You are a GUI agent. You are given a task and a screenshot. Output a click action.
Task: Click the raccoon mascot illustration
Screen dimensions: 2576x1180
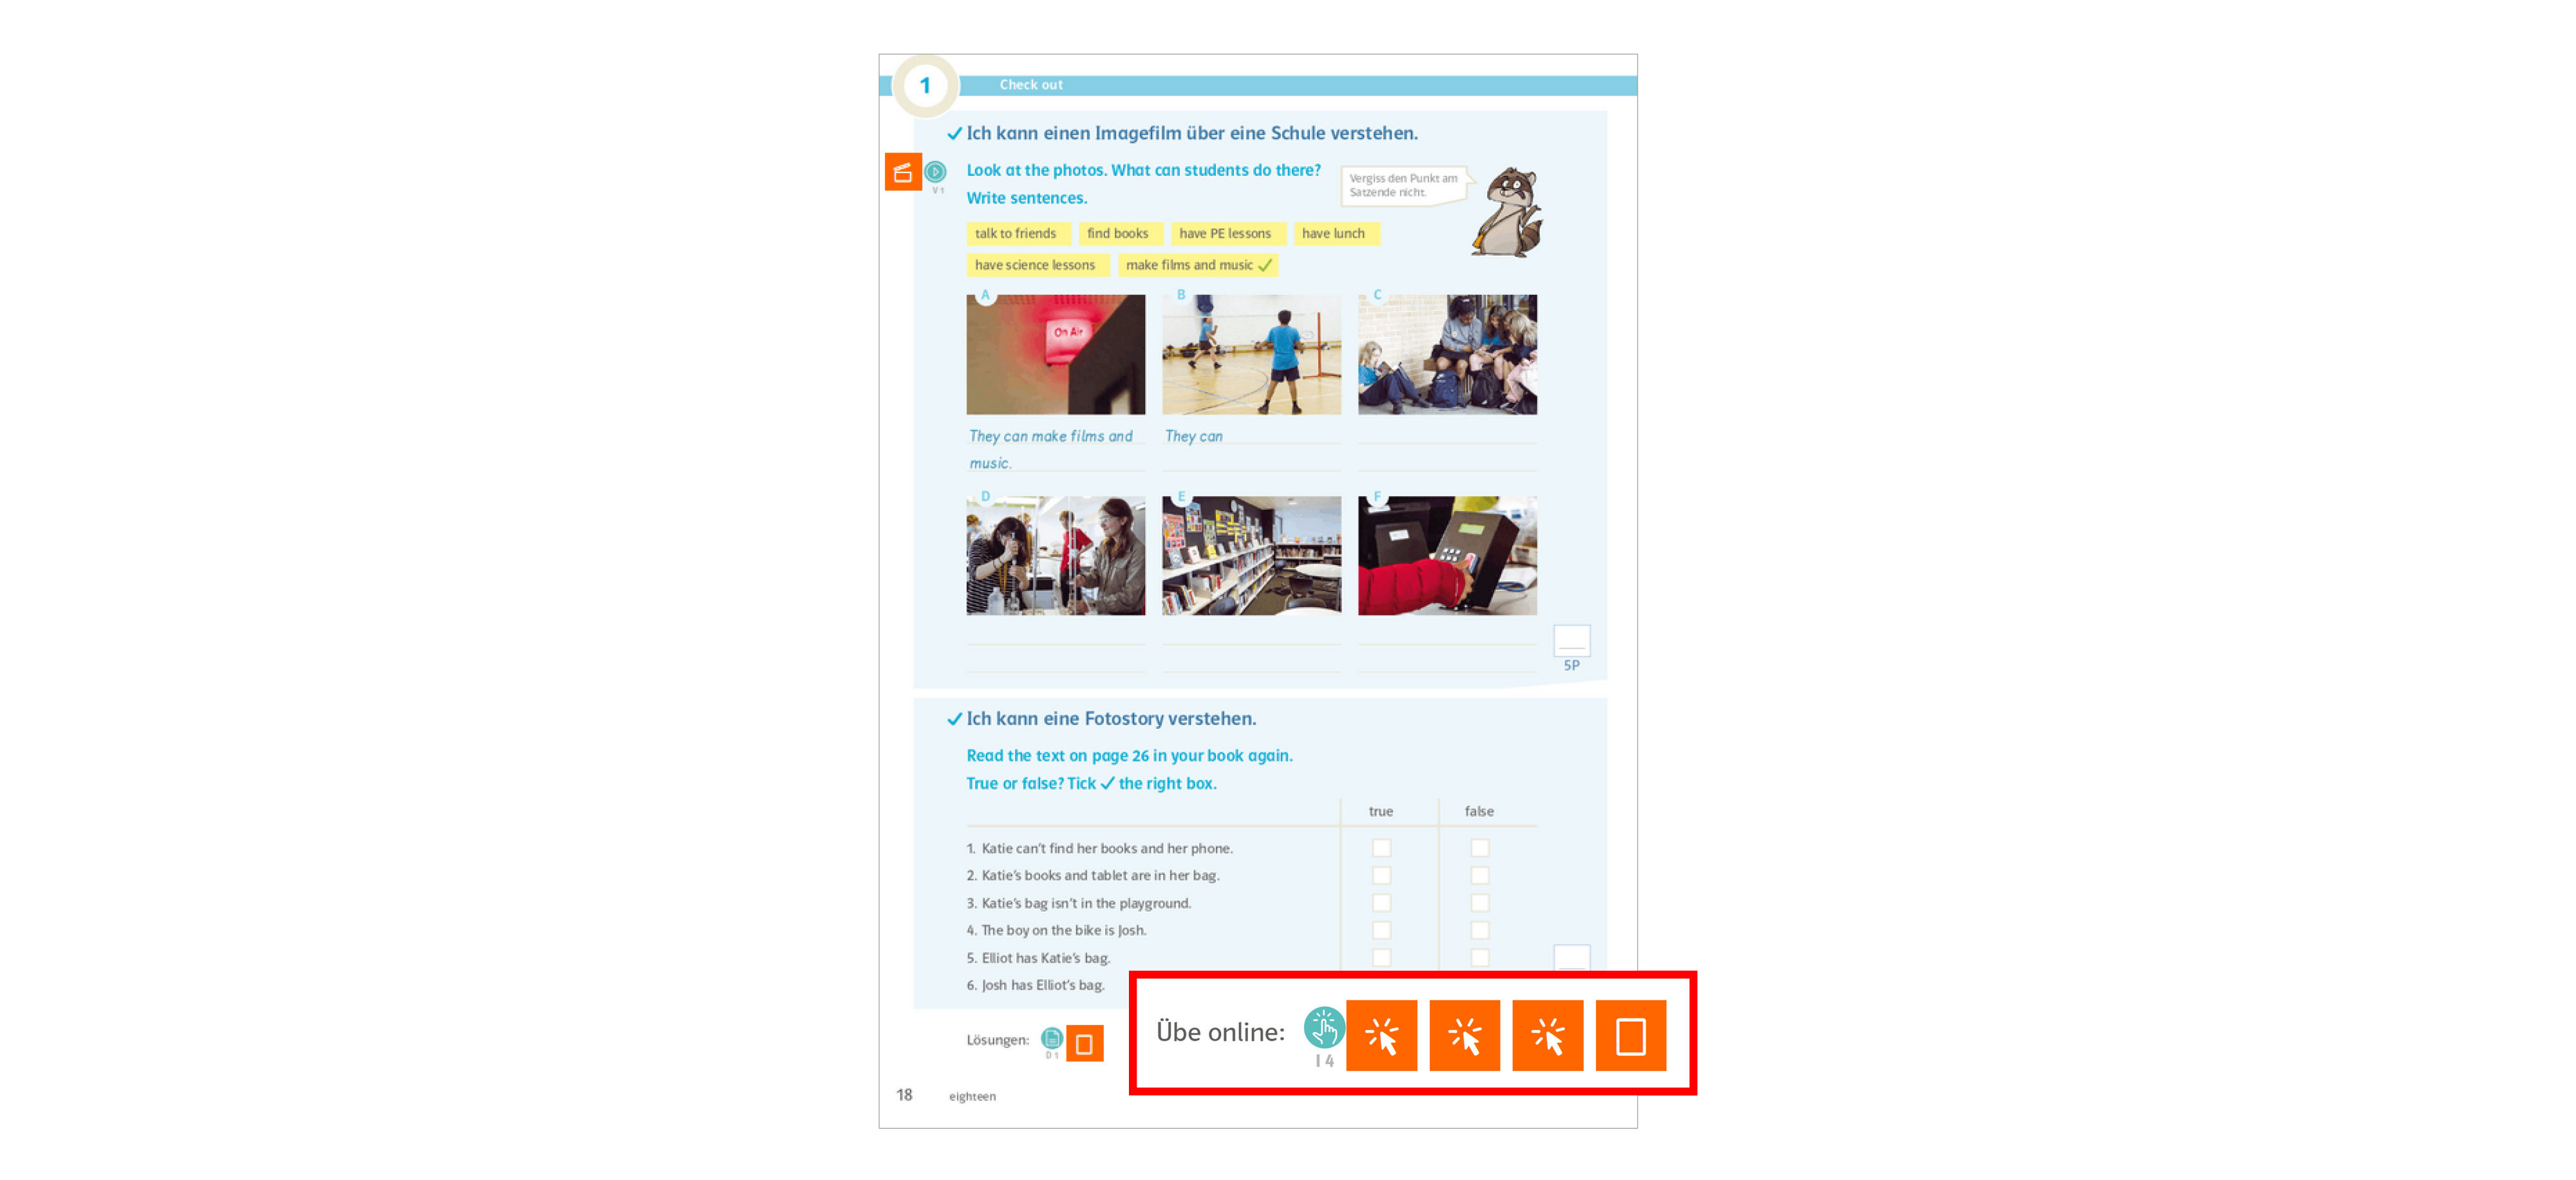(x=1509, y=212)
